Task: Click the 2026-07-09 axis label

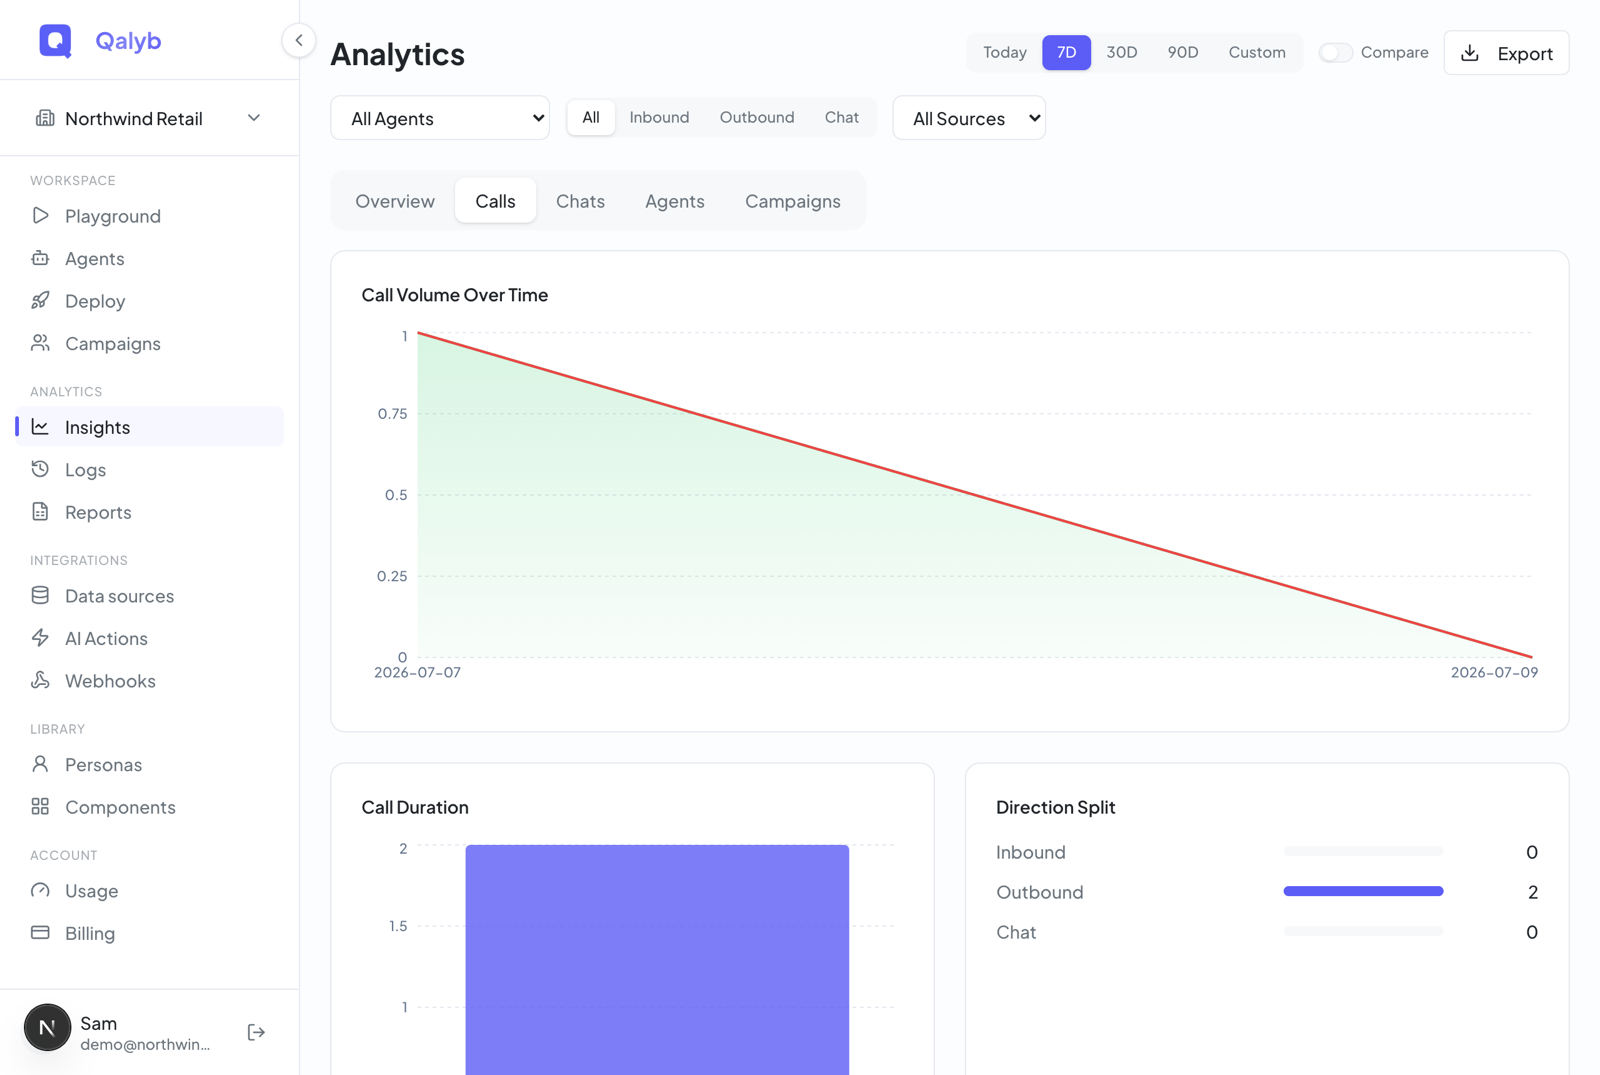Action: pyautogui.click(x=1494, y=672)
